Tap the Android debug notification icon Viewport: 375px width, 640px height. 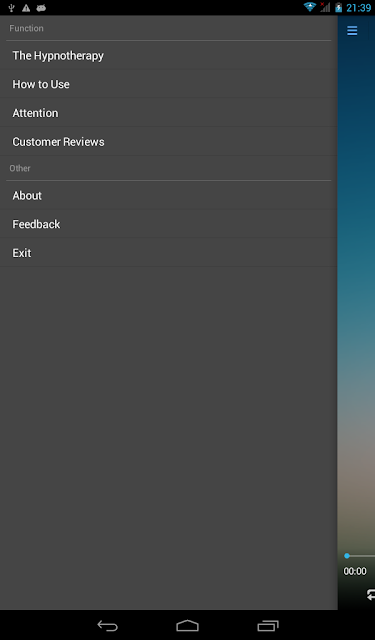point(41,8)
